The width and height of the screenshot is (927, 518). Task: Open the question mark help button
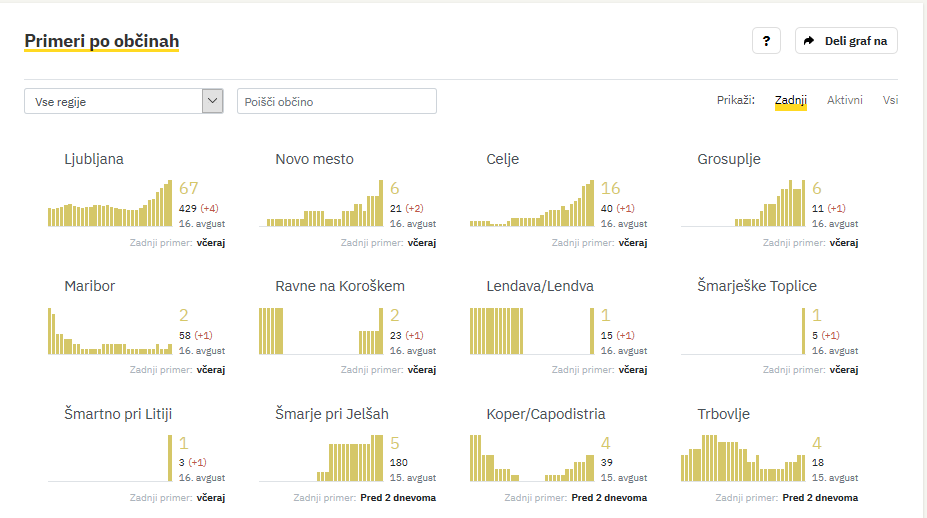(766, 41)
